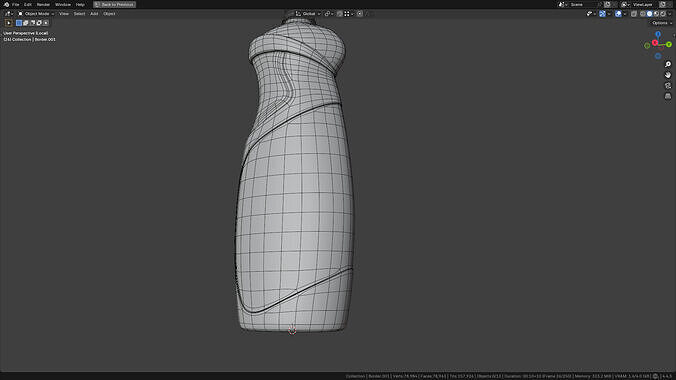Open the File menu
Viewport: 676px width, 380px height.
16,4
